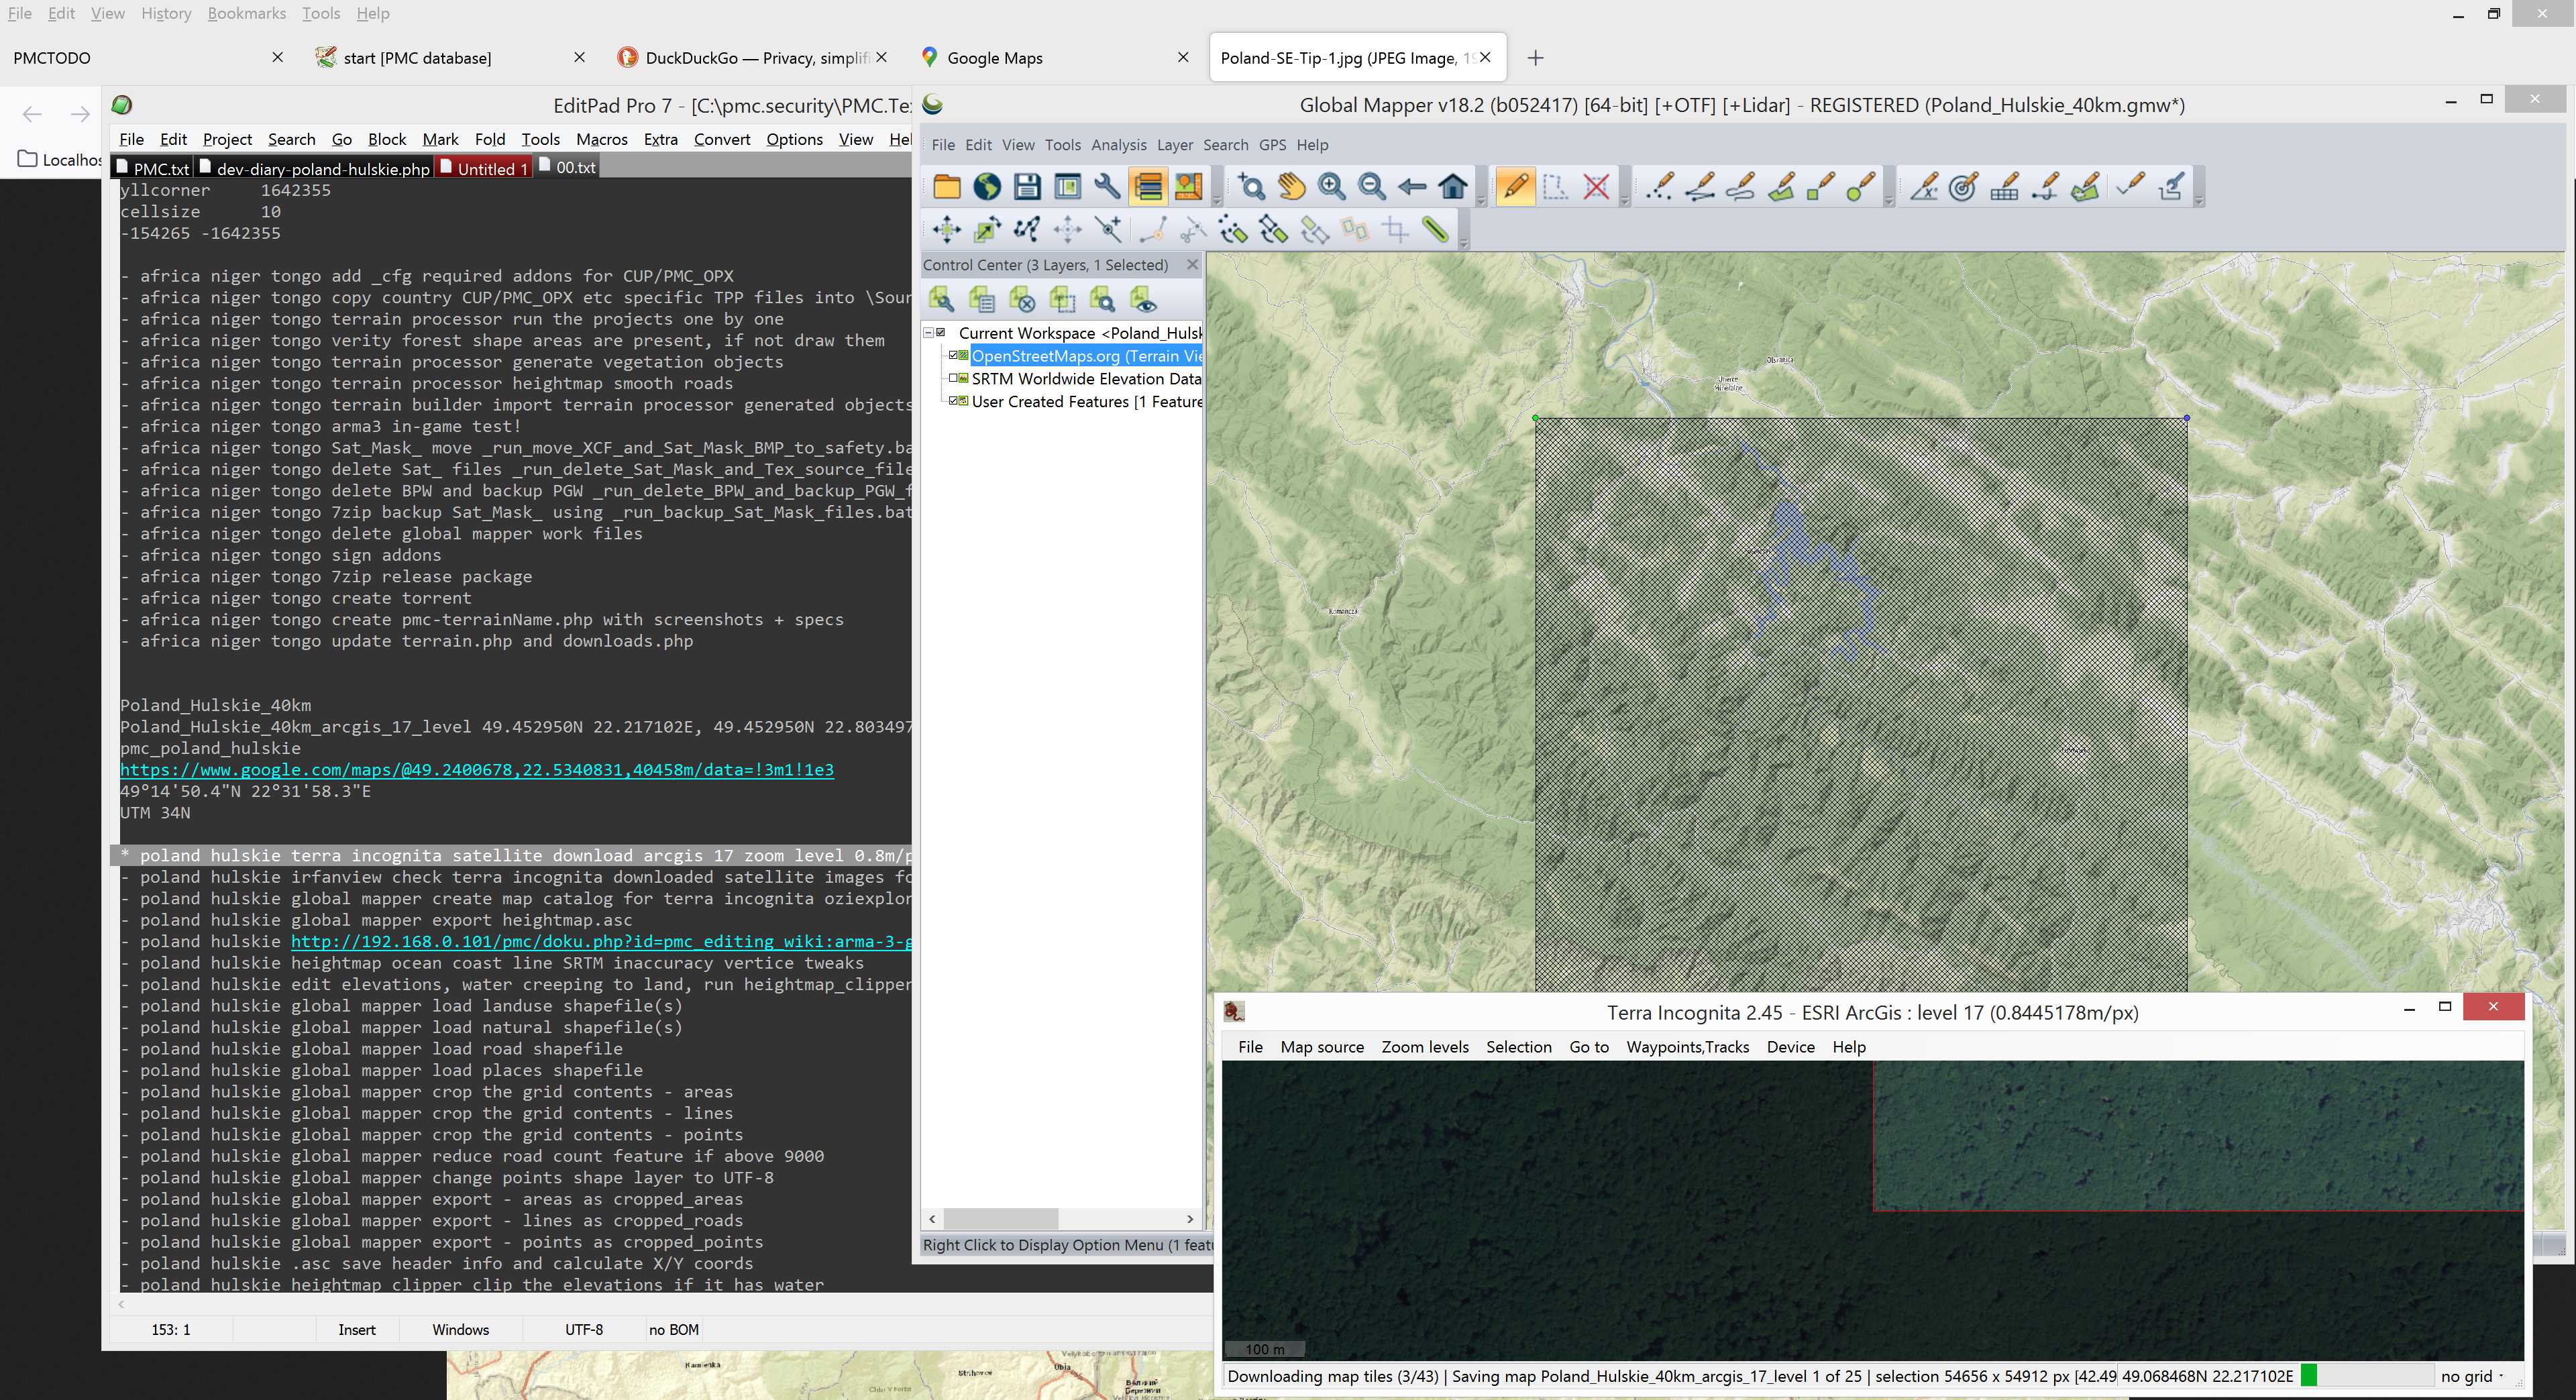Viewport: 2576px width, 1400px height.
Task: Click the Home full view icon
Action: (x=1453, y=187)
